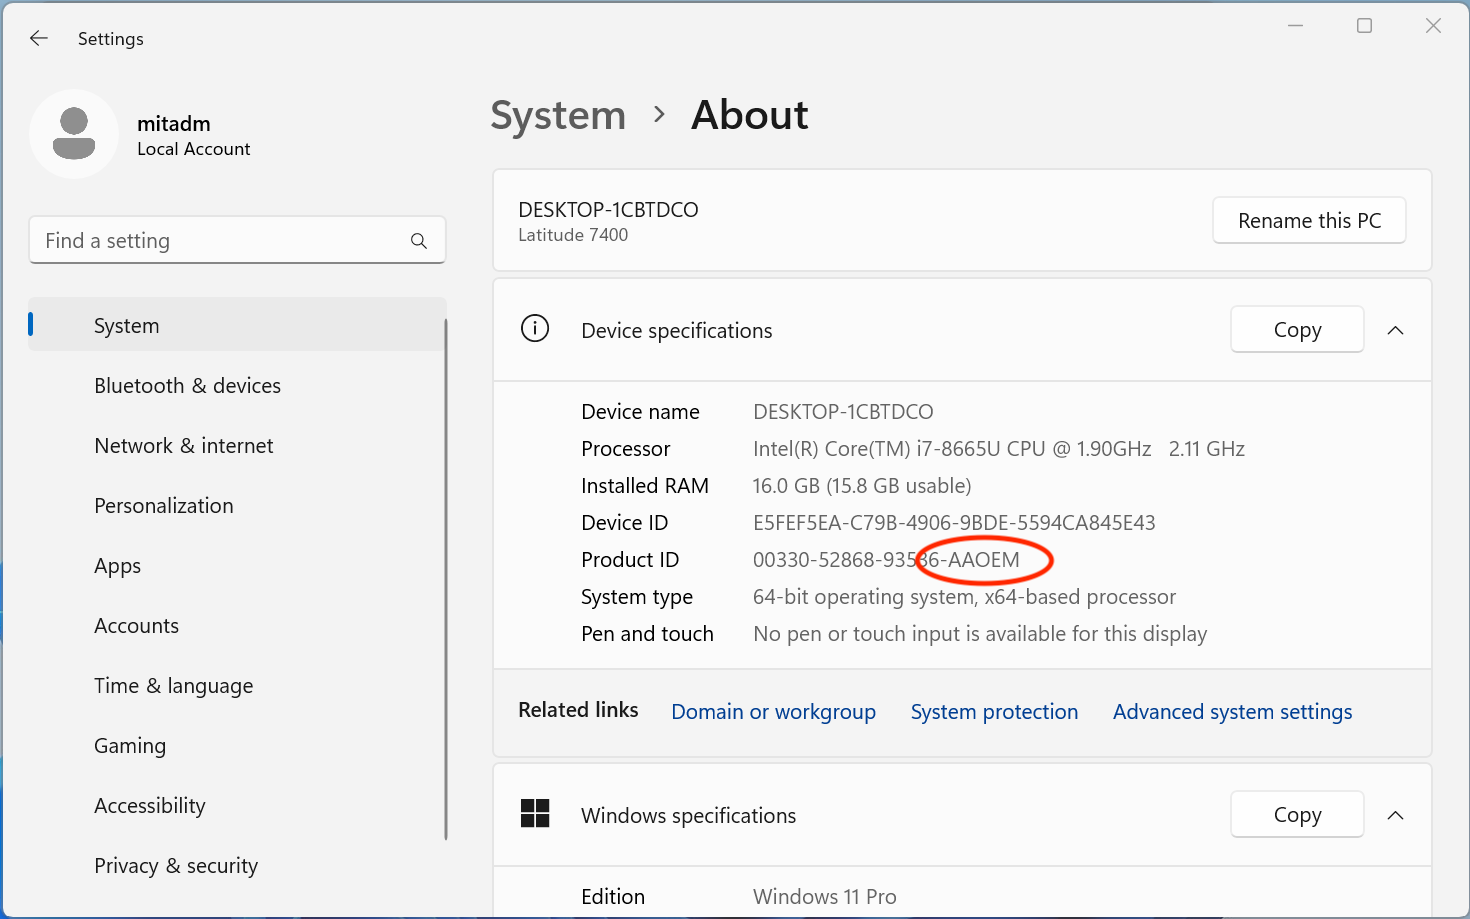Click the System type label
This screenshot has width=1470, height=919.
point(637,597)
